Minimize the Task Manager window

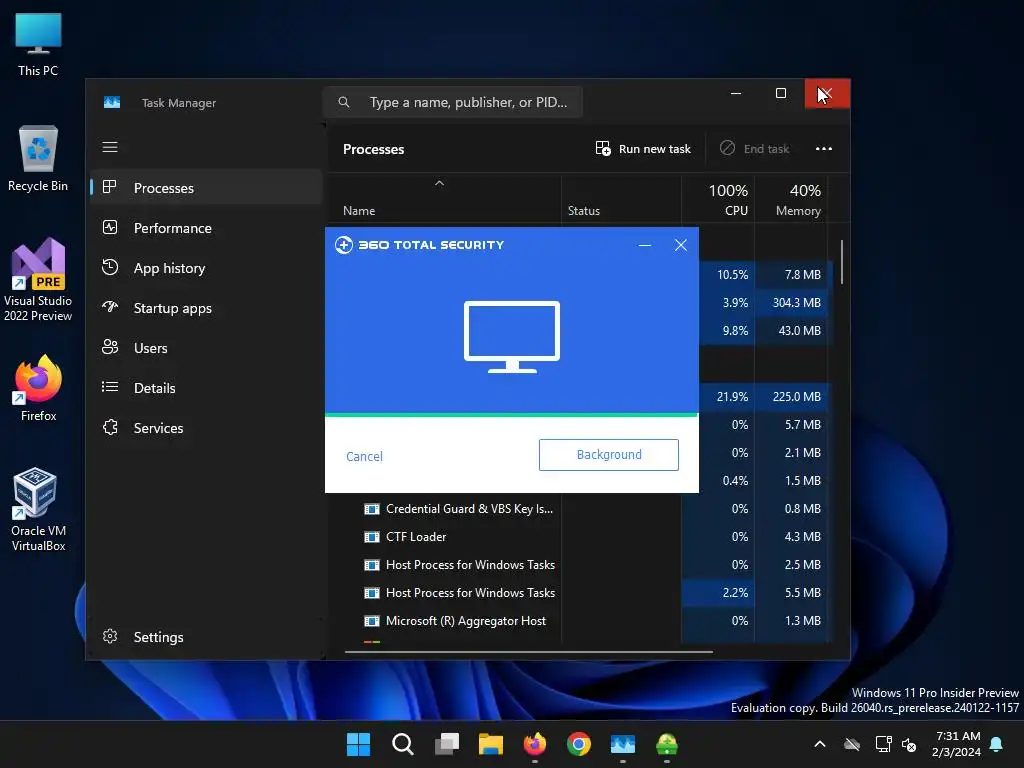coord(736,93)
